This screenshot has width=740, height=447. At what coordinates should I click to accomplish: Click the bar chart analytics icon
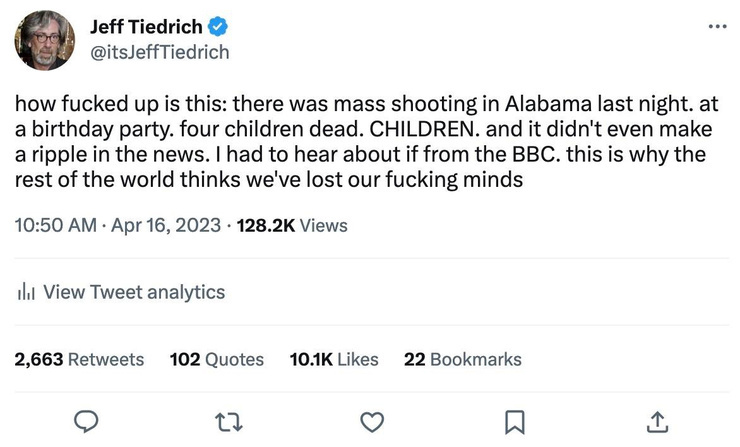(27, 293)
